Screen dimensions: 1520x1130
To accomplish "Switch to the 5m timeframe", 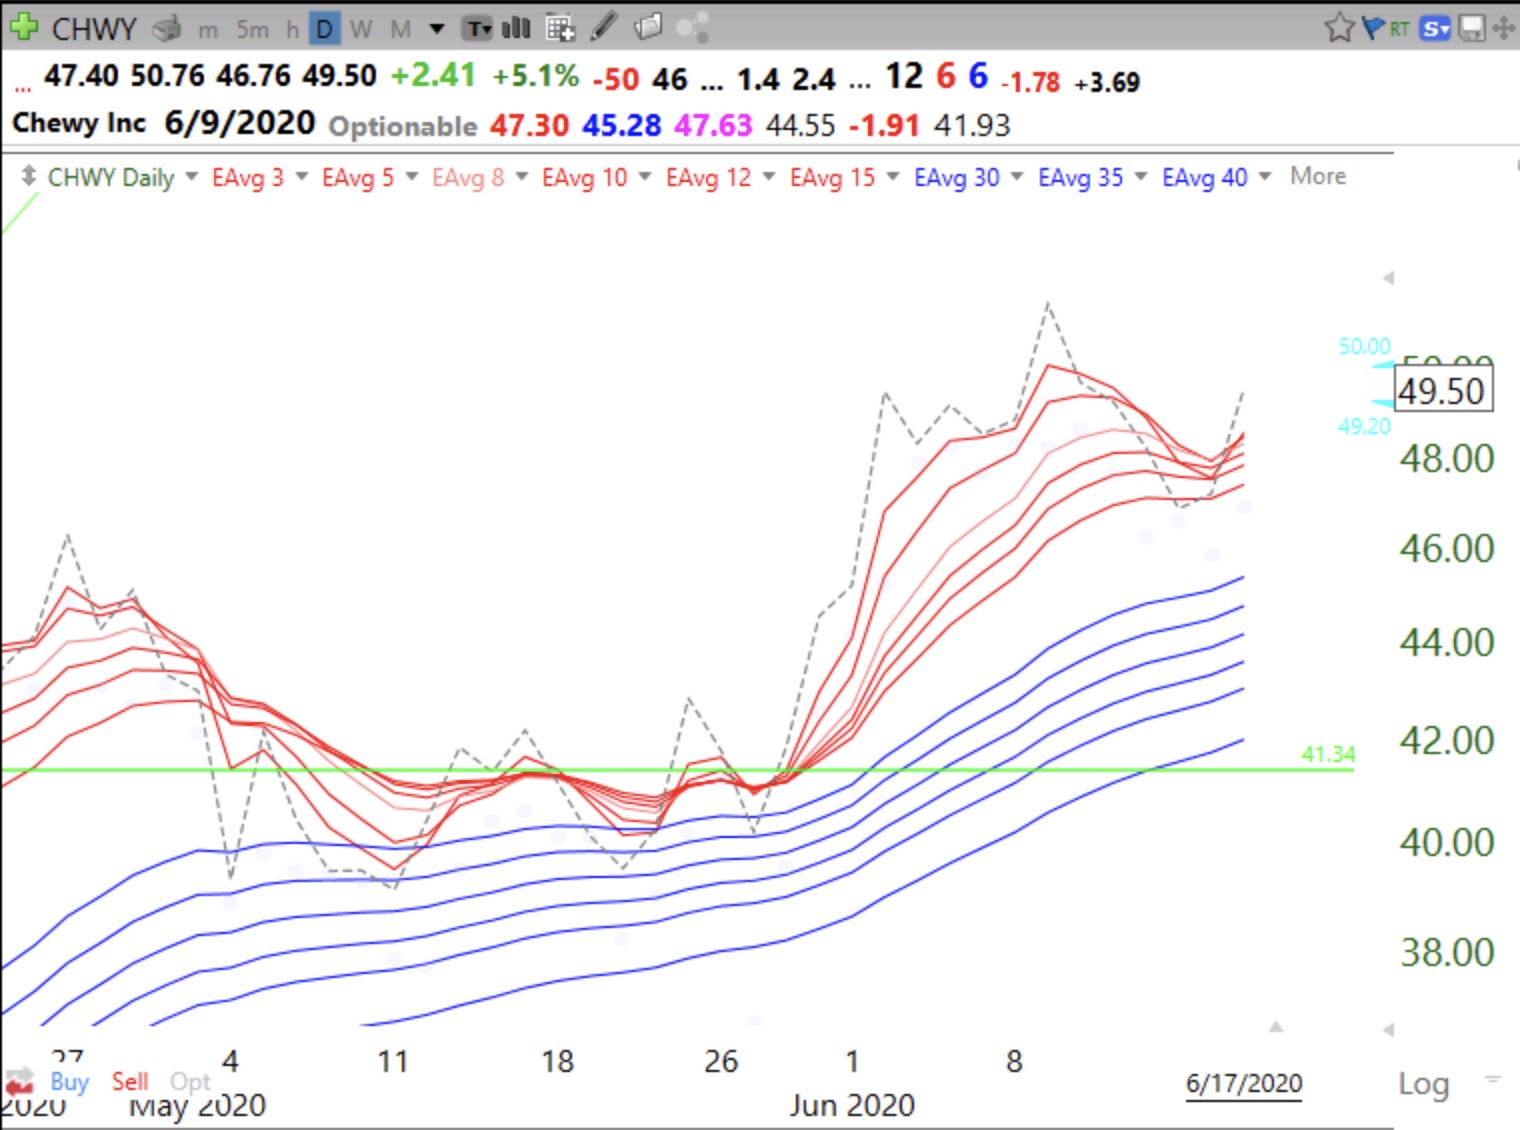I will pos(253,30).
